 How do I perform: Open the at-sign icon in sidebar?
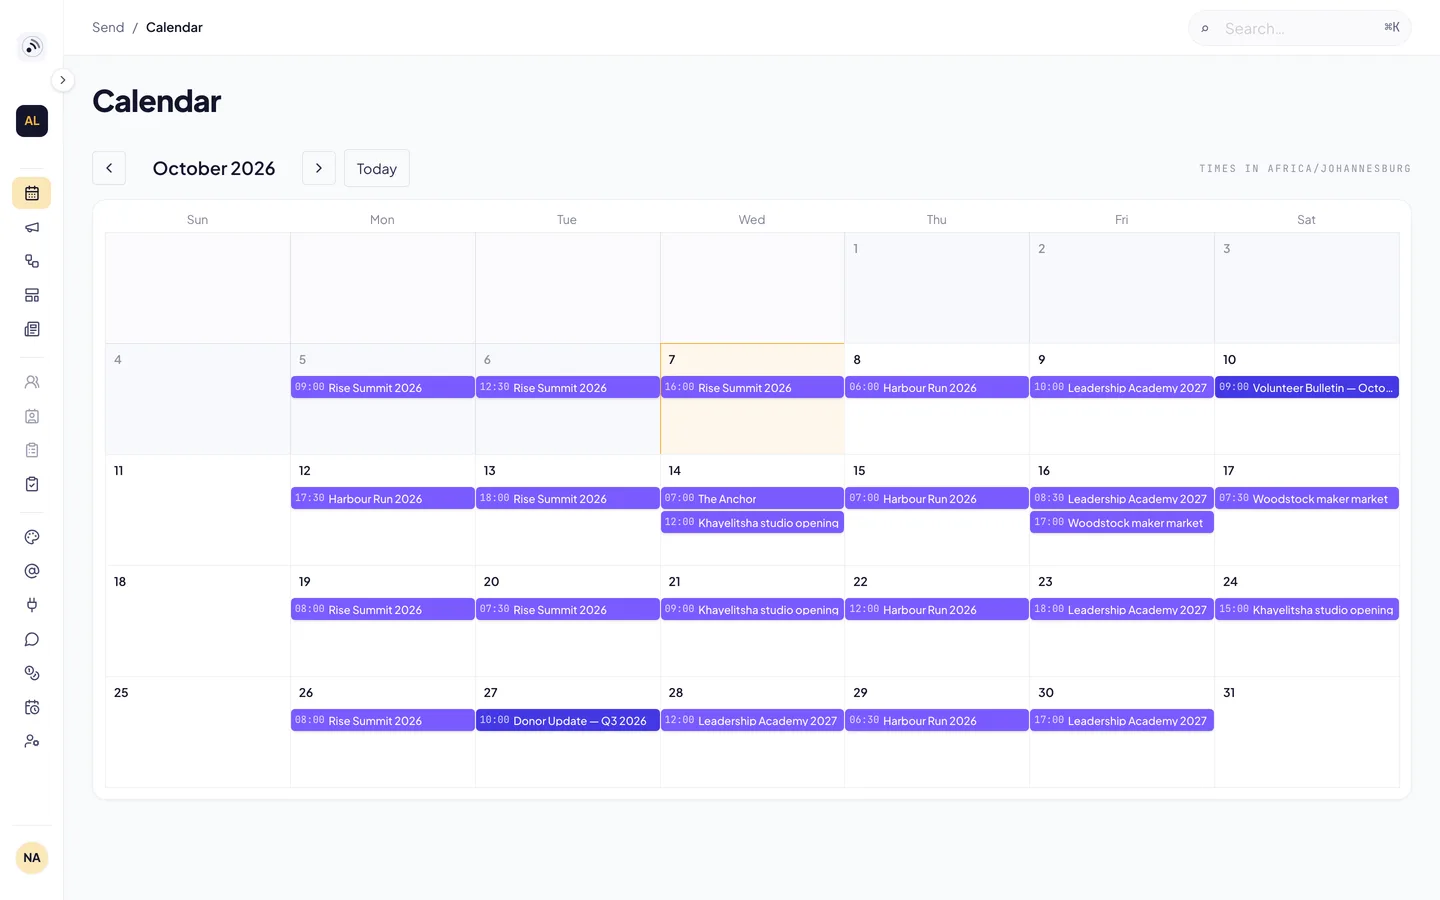(32, 571)
